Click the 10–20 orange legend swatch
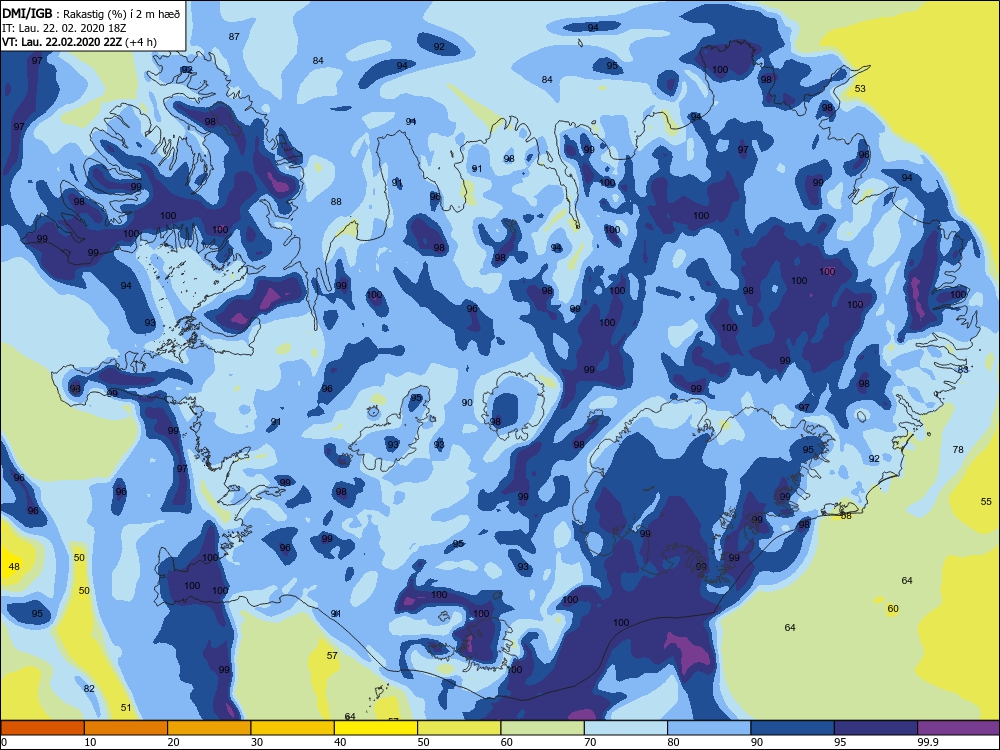The image size is (1000, 750). pyautogui.click(x=126, y=728)
